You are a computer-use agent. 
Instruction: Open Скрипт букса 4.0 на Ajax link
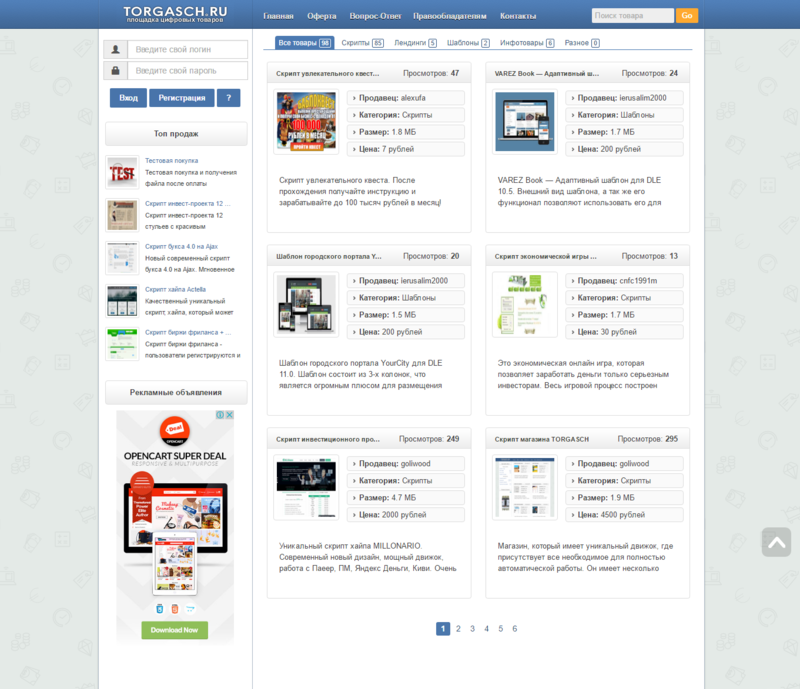pos(181,247)
